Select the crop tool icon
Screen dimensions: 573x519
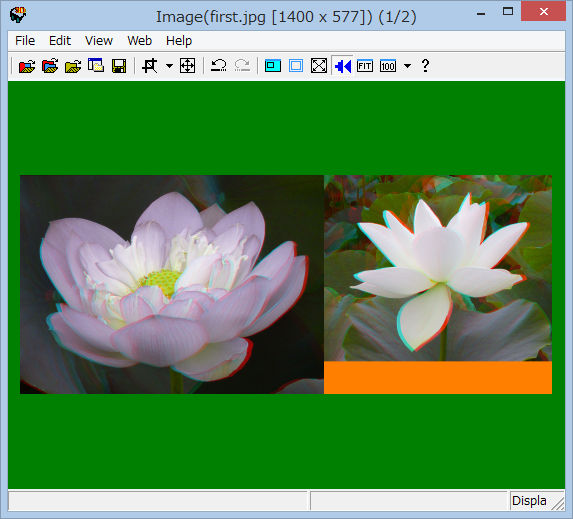pos(150,66)
